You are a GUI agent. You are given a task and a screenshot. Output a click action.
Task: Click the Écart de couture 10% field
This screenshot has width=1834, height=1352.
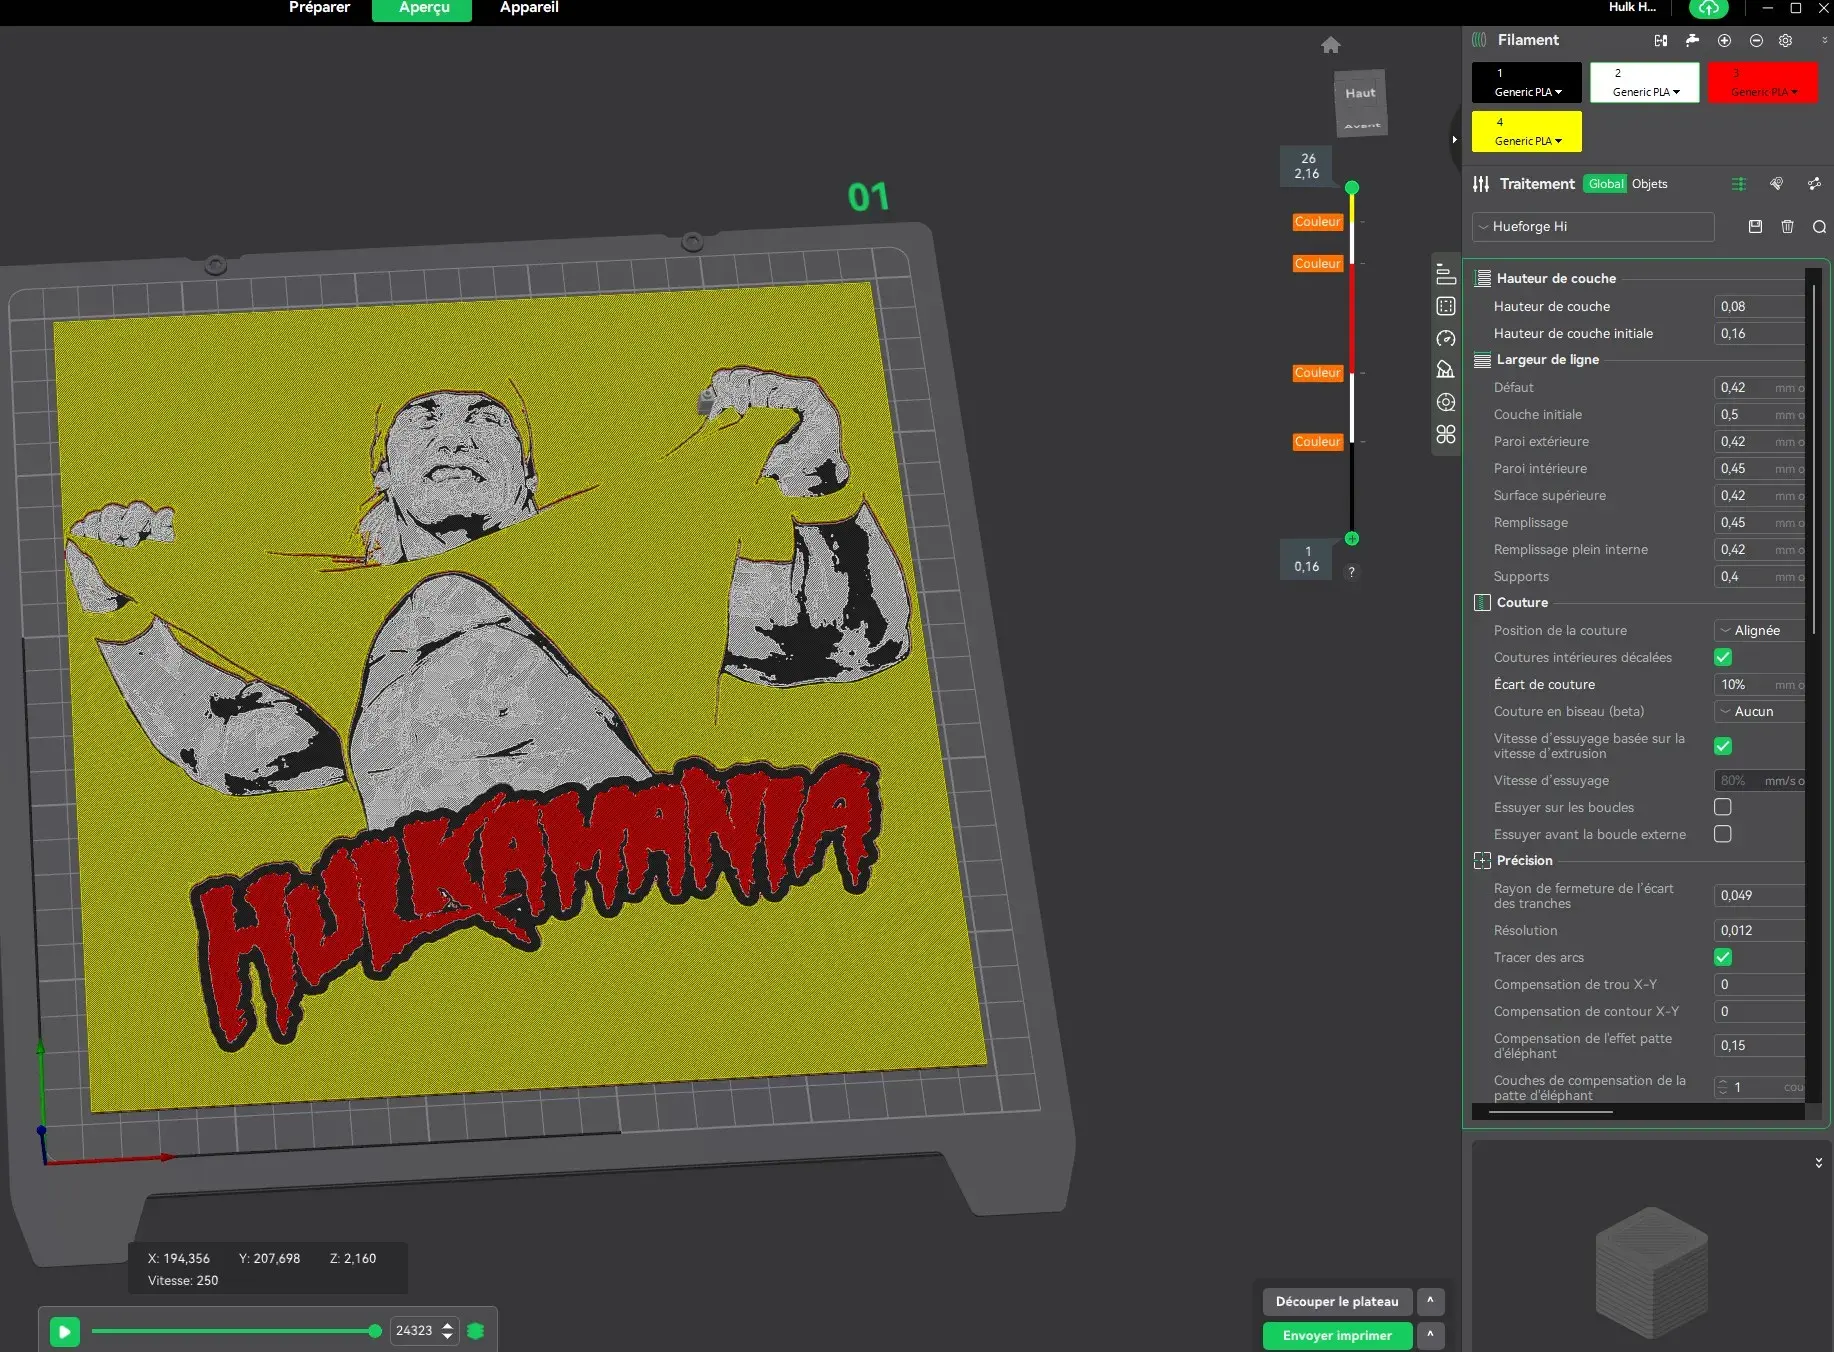pos(1760,685)
